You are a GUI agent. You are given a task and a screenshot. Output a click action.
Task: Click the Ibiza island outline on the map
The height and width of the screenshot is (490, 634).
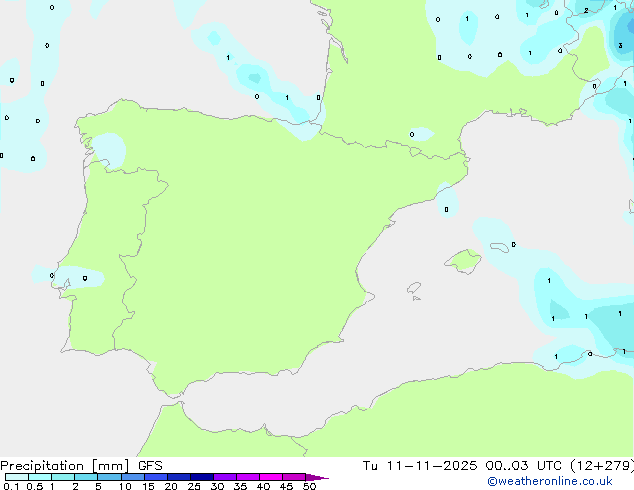[414, 288]
